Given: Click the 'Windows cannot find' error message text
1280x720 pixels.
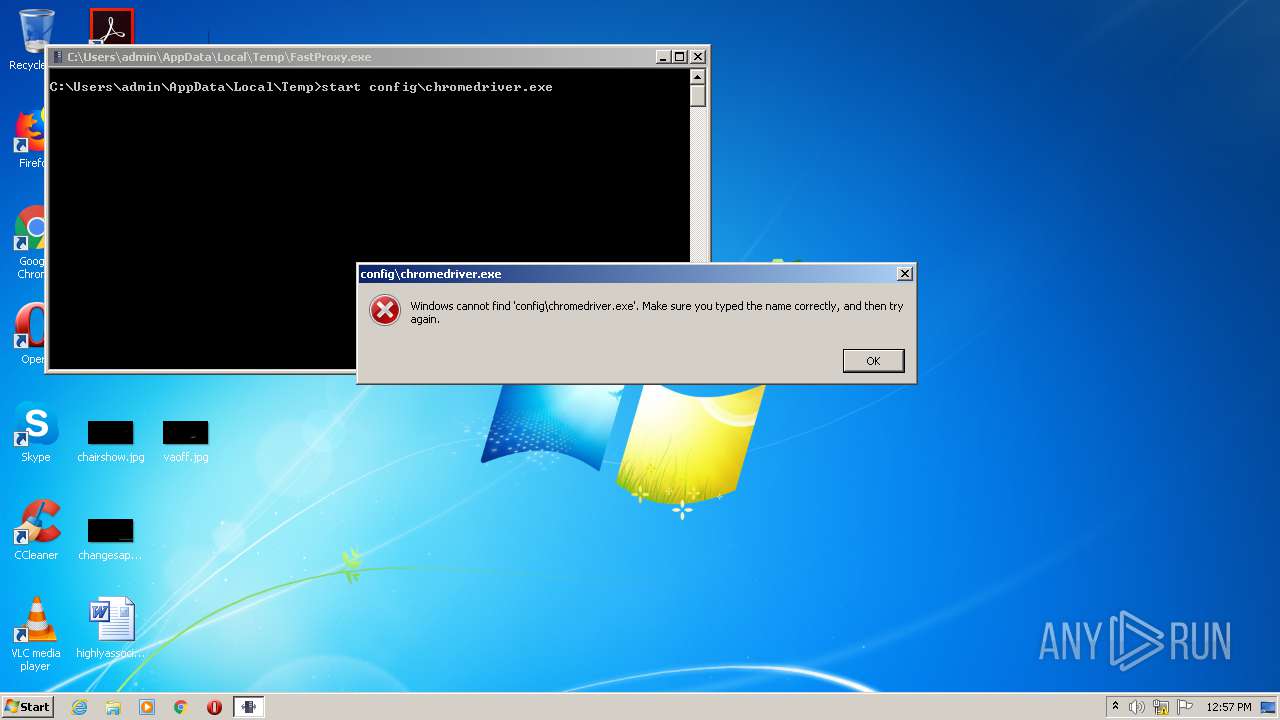Looking at the screenshot, I should pyautogui.click(x=656, y=313).
